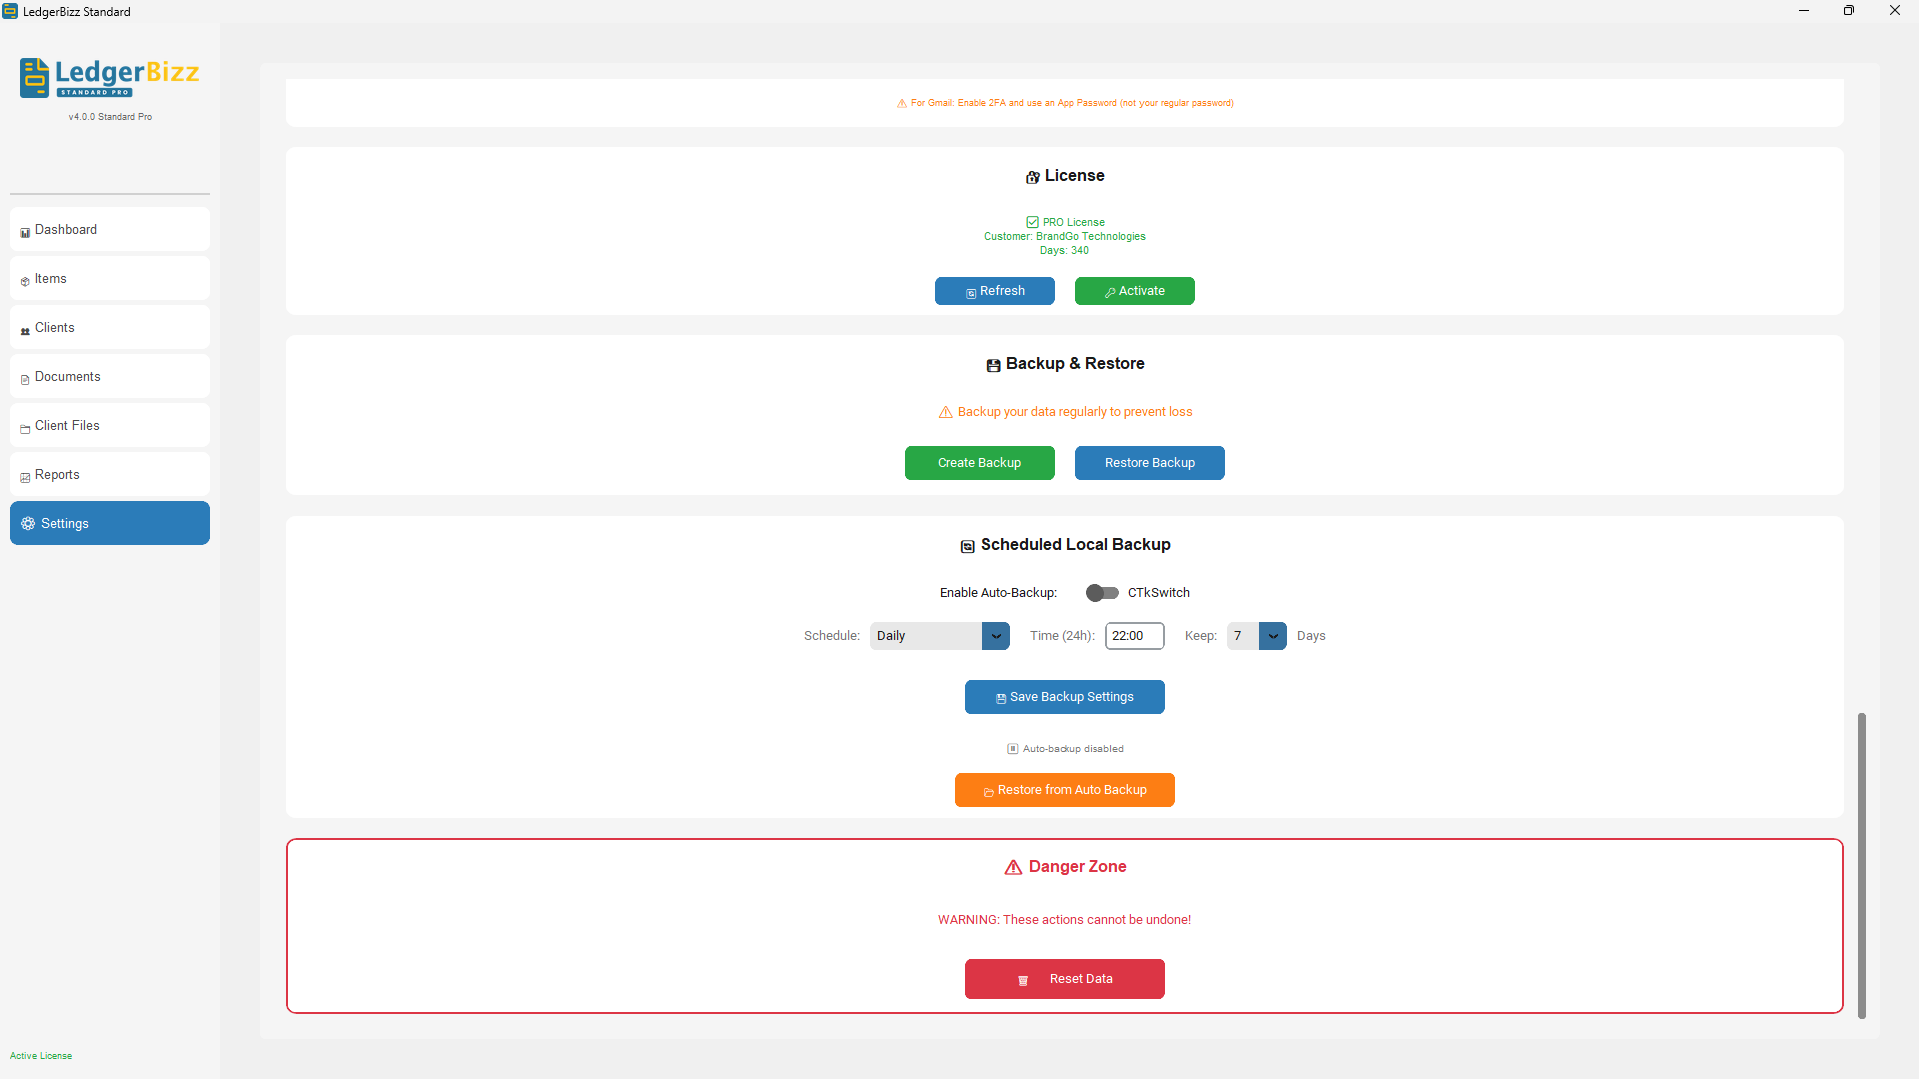Click the Backup your data regularly message
The height and width of the screenshot is (1079, 1919).
(x=1074, y=412)
